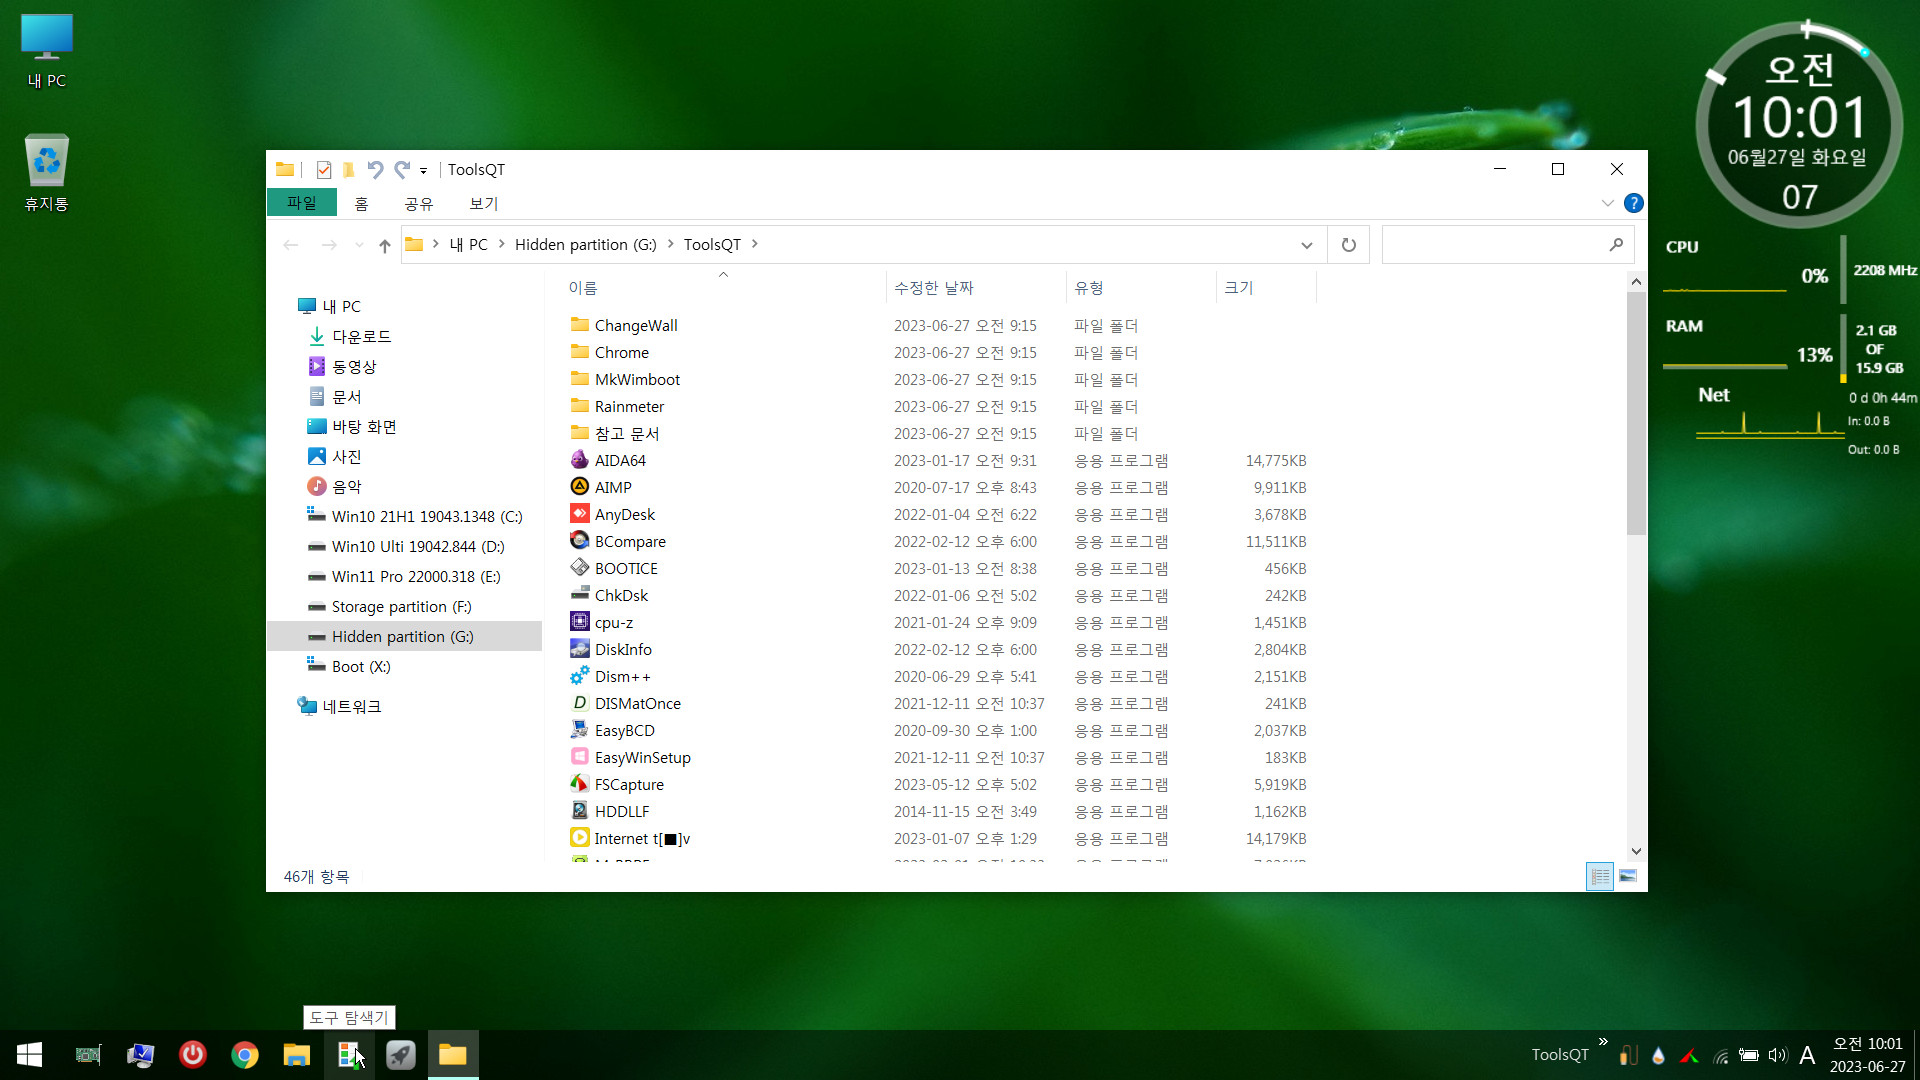Viewport: 1920px width, 1080px height.
Task: Select the FSCapture icon
Action: coord(579,784)
